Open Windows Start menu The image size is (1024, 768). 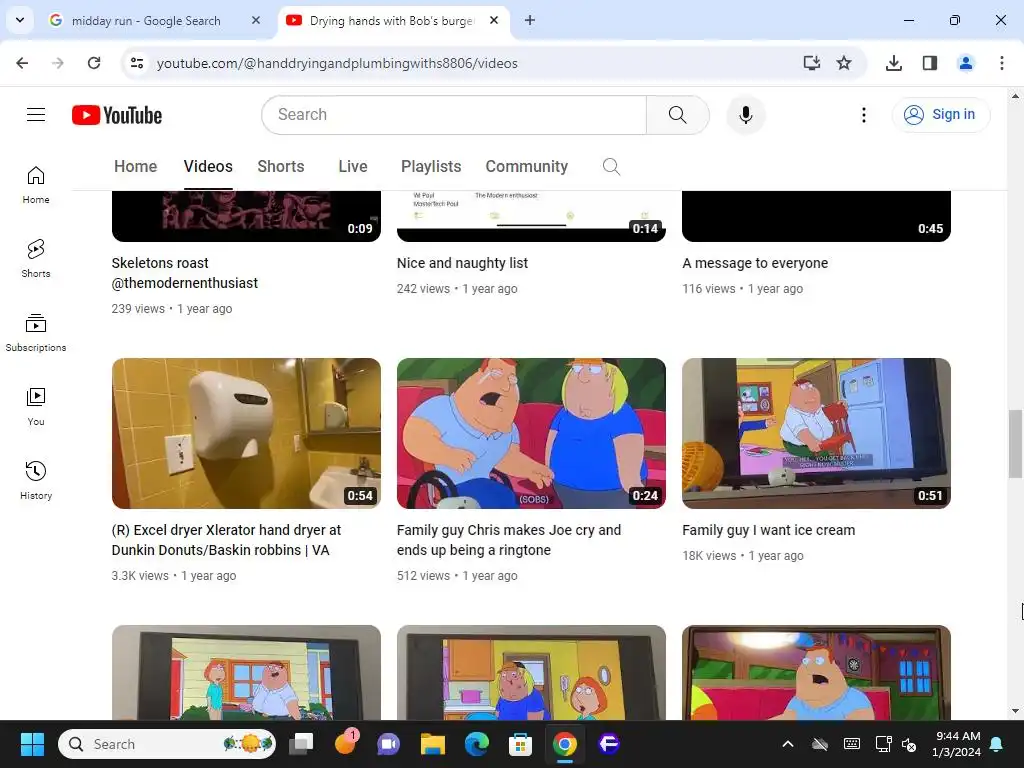pos(32,744)
